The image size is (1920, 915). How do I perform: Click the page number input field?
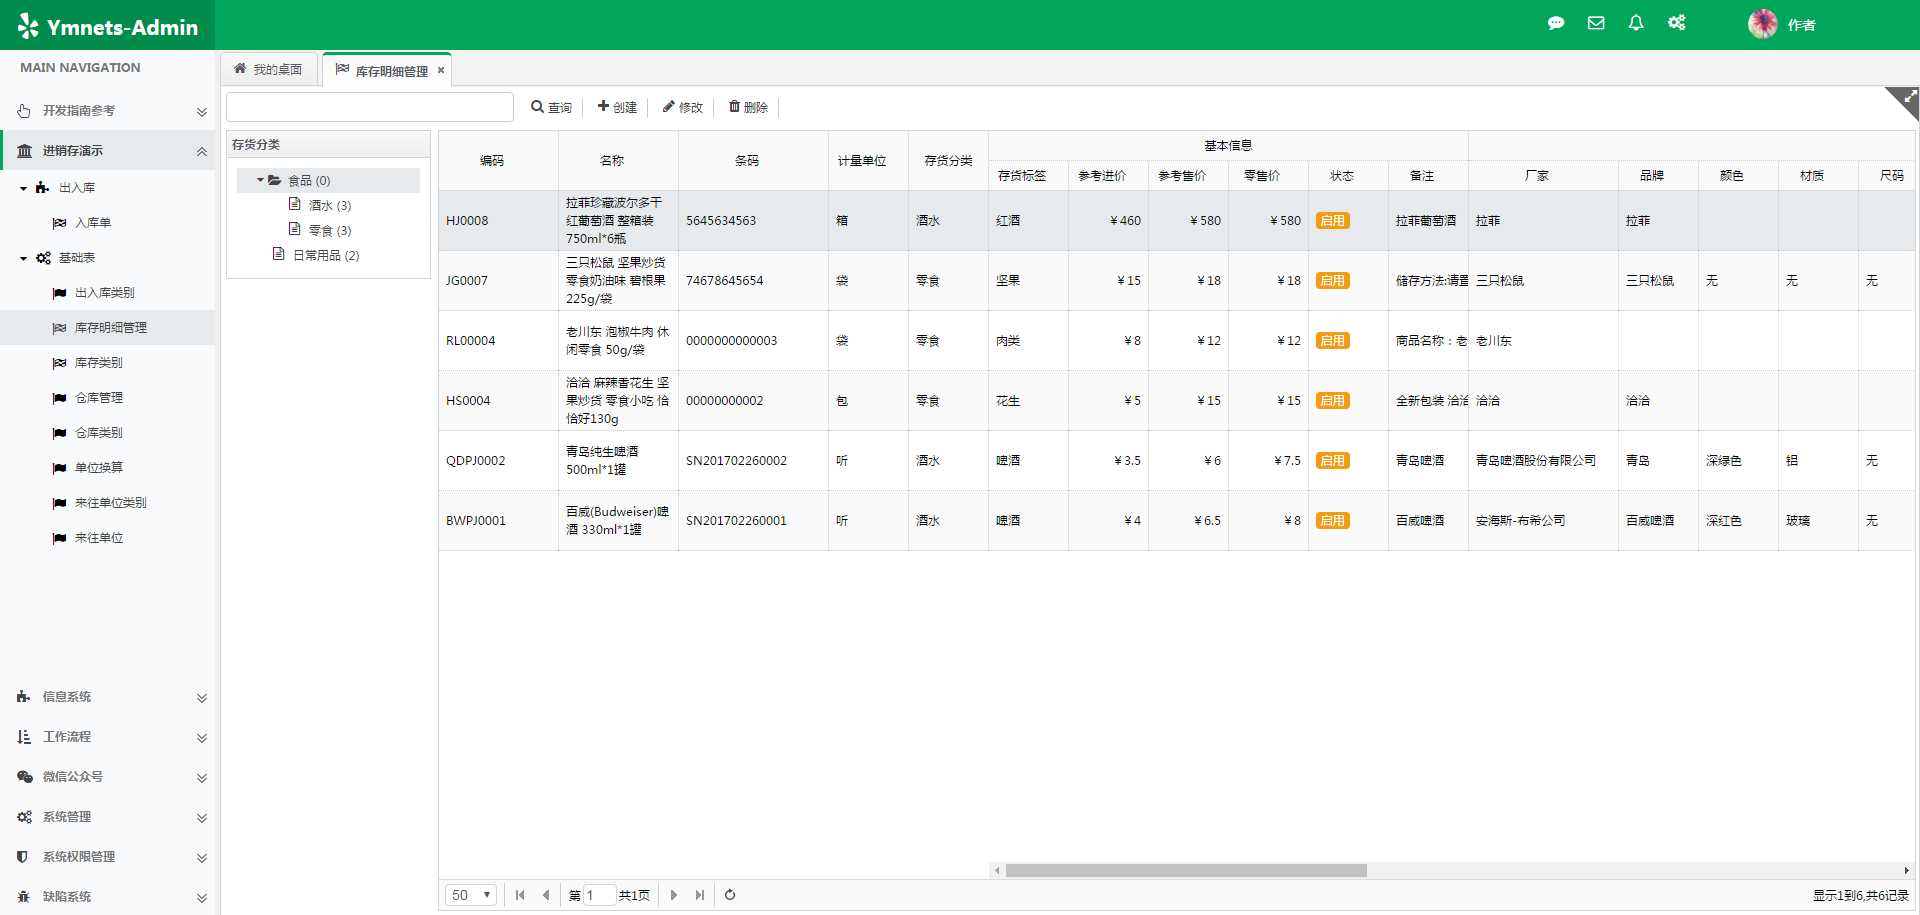coord(599,895)
